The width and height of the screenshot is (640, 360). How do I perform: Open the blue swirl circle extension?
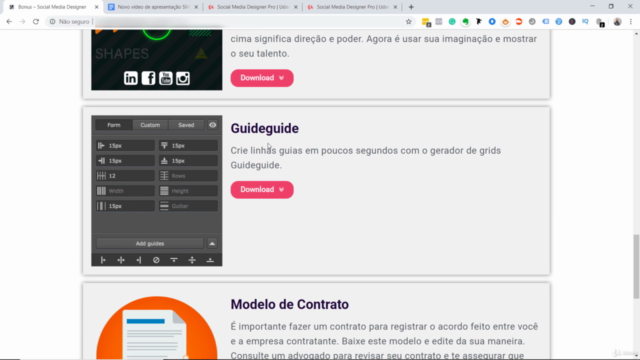pyautogui.click(x=559, y=22)
